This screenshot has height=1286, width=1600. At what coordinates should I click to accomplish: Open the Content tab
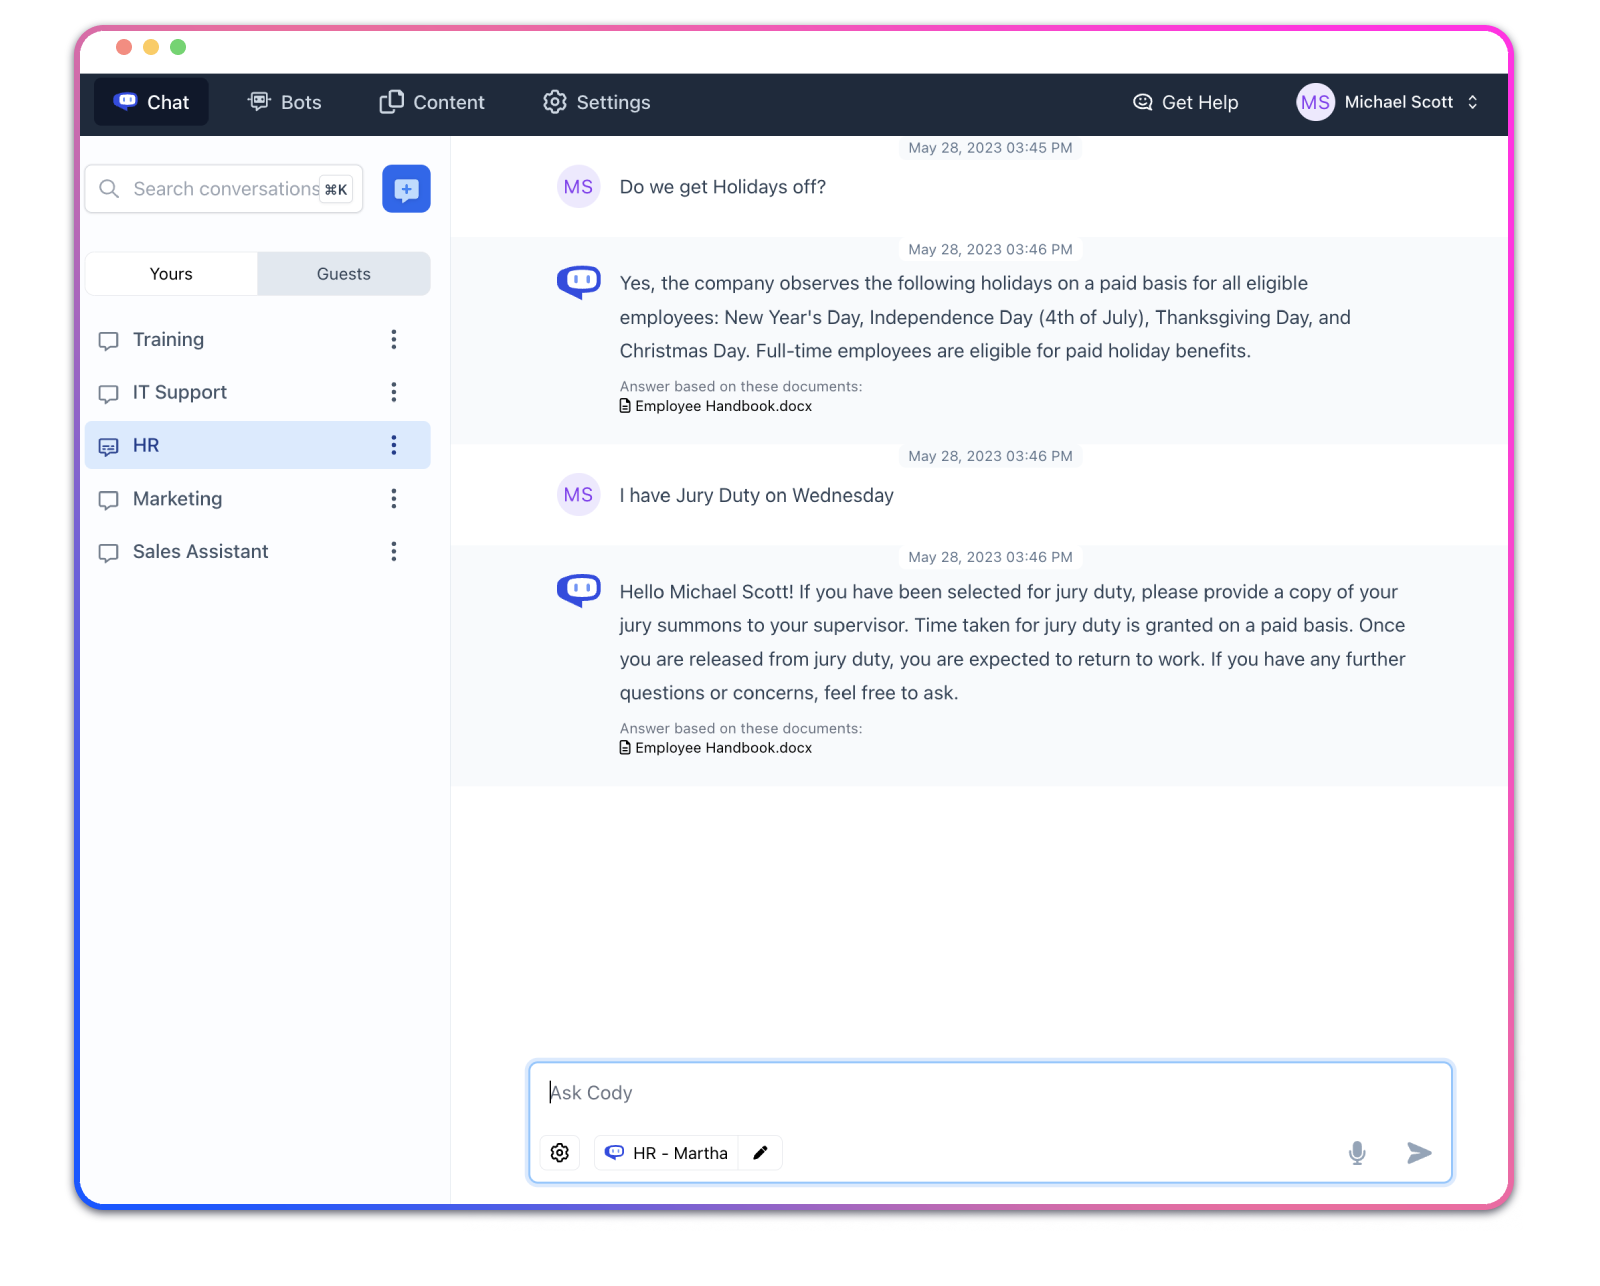432,102
